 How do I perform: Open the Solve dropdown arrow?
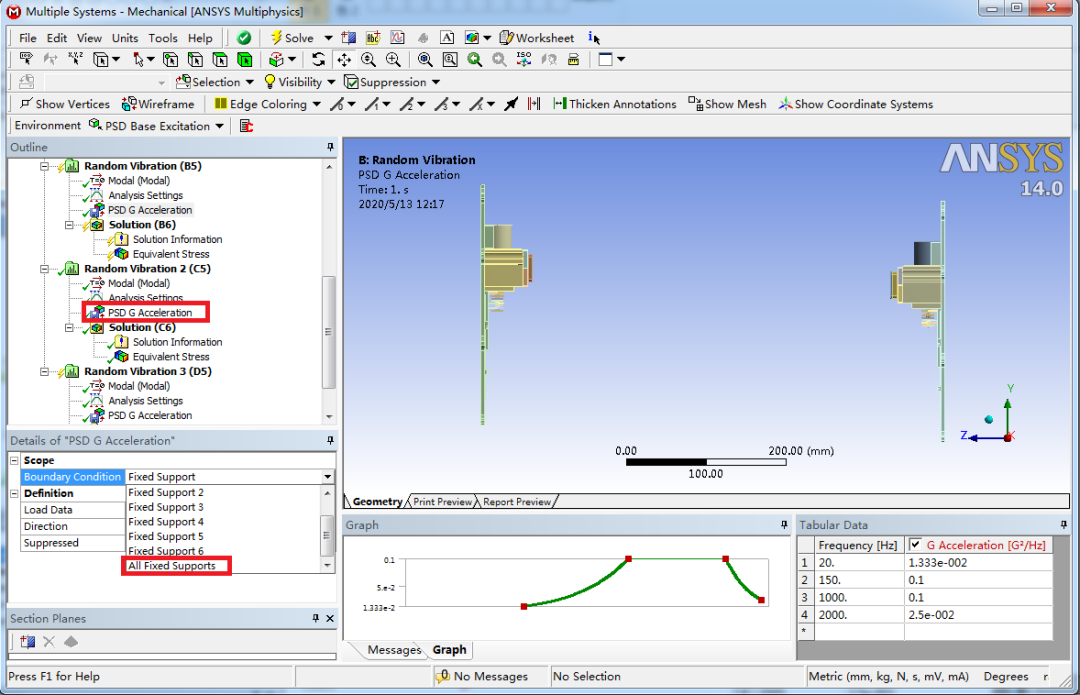coord(328,38)
